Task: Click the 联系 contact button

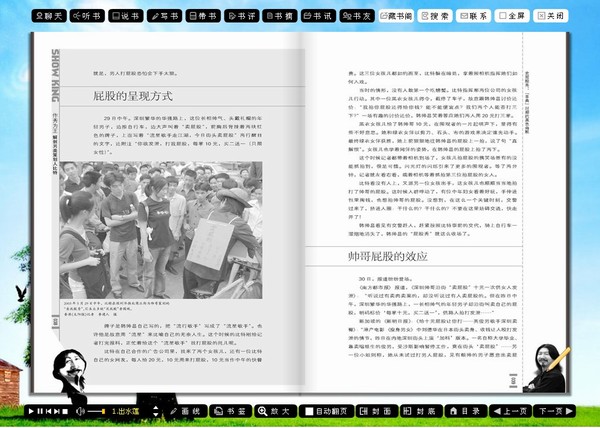Action: (474, 16)
